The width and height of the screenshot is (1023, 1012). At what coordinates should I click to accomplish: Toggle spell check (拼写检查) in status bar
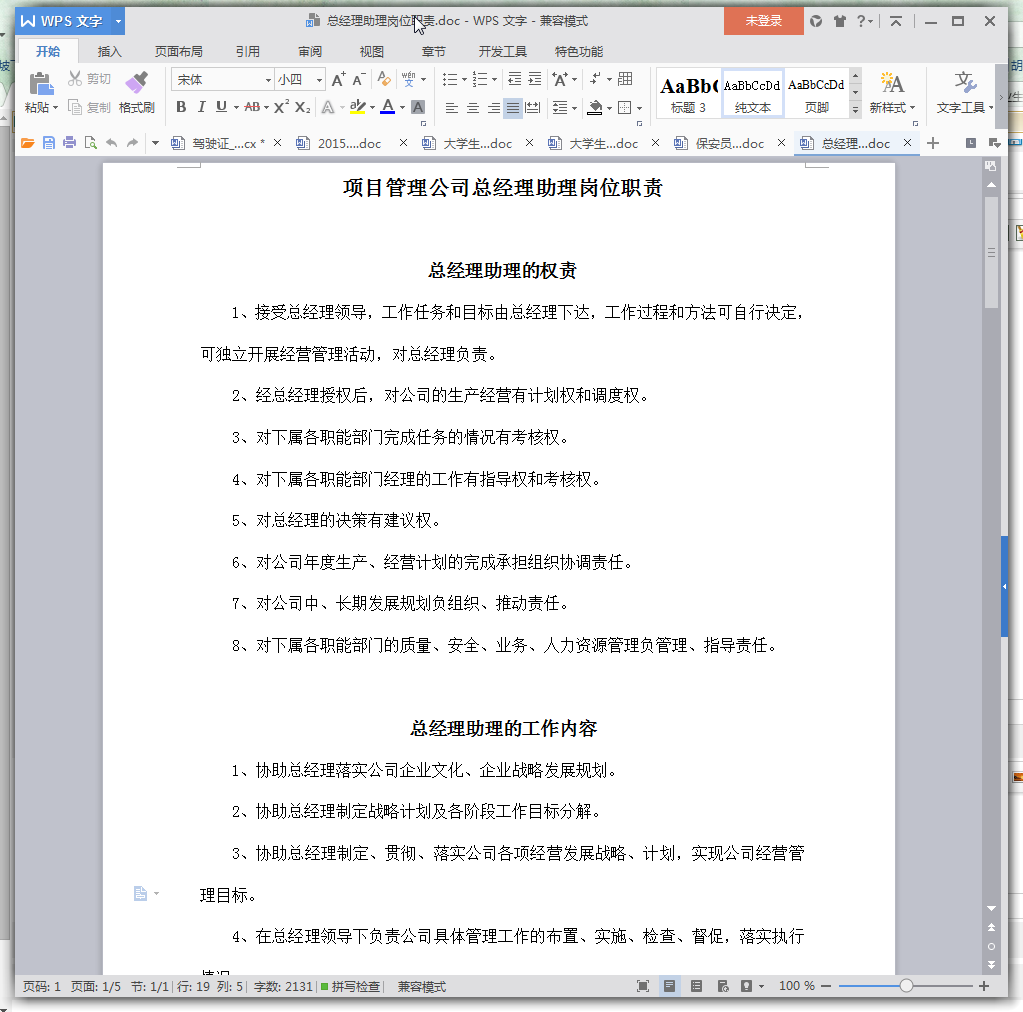point(350,987)
